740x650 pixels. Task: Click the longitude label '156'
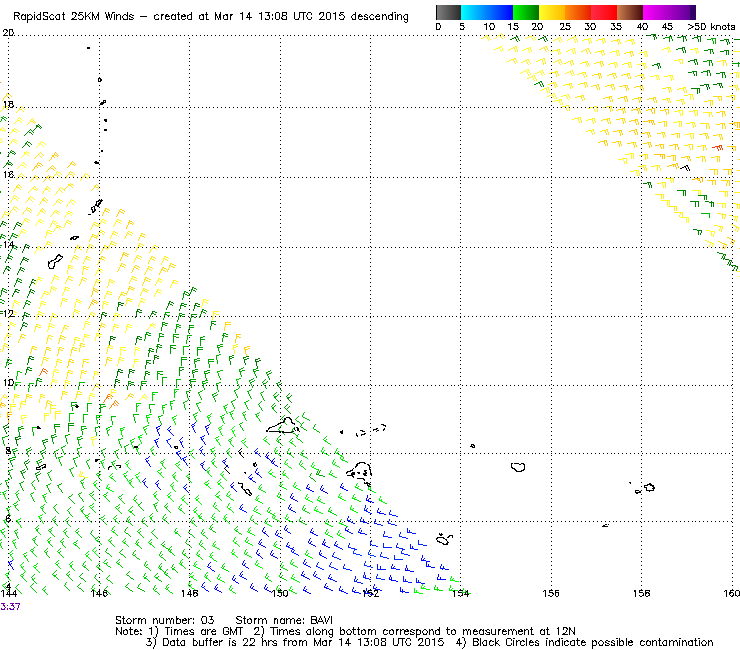point(551,593)
